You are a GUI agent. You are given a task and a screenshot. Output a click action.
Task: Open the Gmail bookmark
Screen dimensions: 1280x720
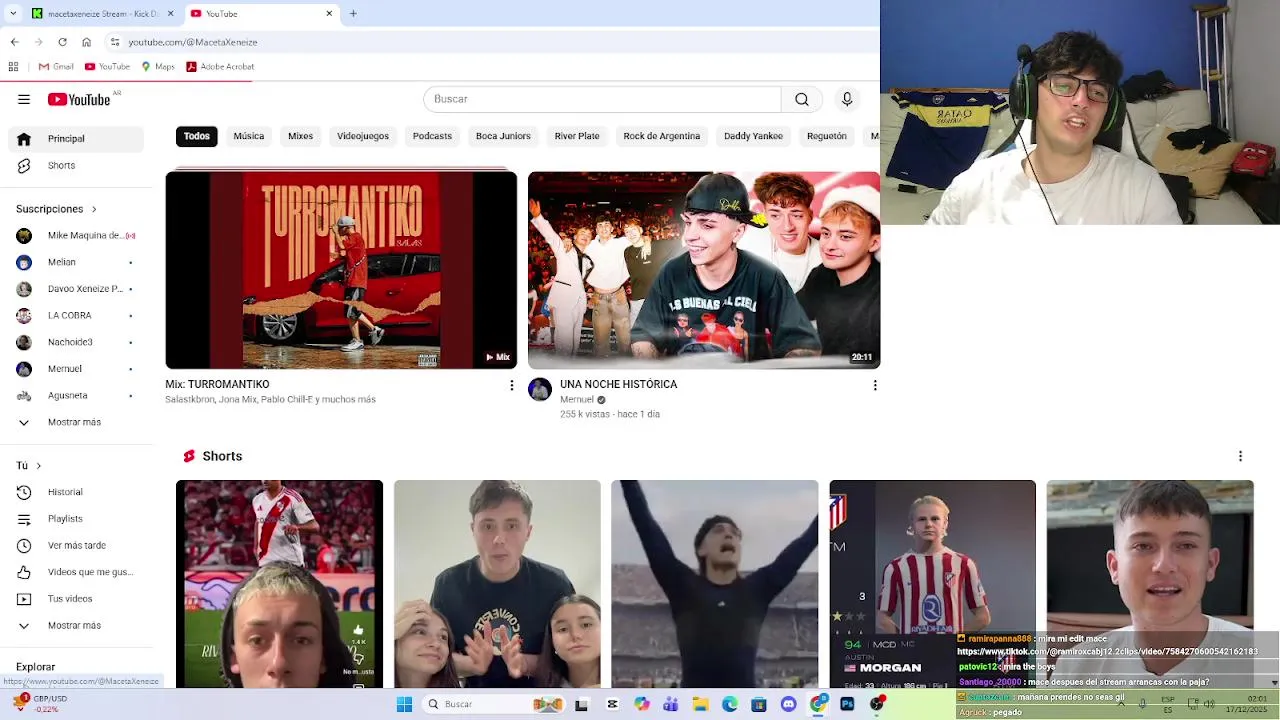click(56, 67)
